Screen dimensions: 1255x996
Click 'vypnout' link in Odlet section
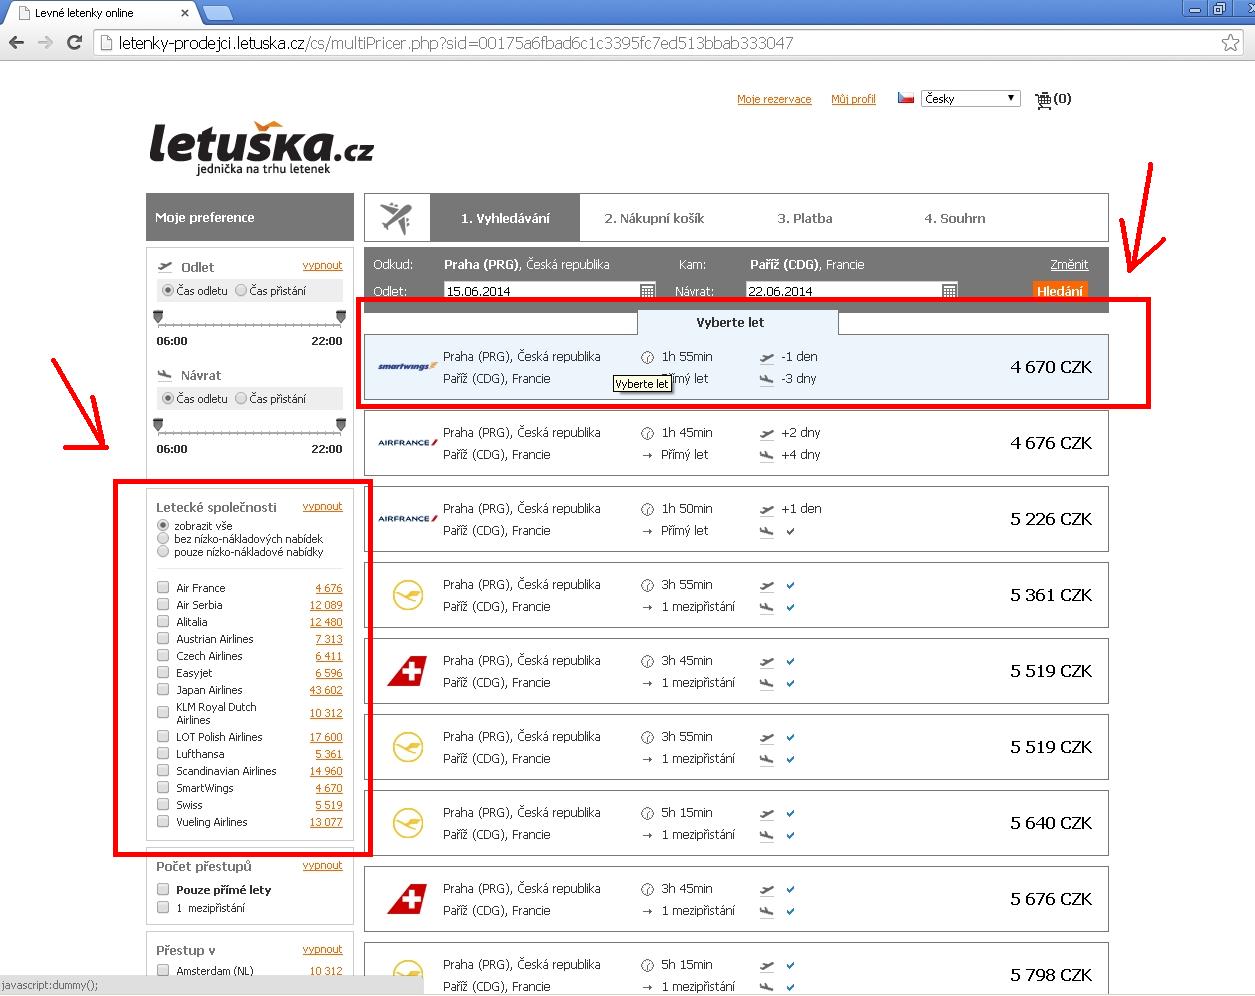(322, 266)
